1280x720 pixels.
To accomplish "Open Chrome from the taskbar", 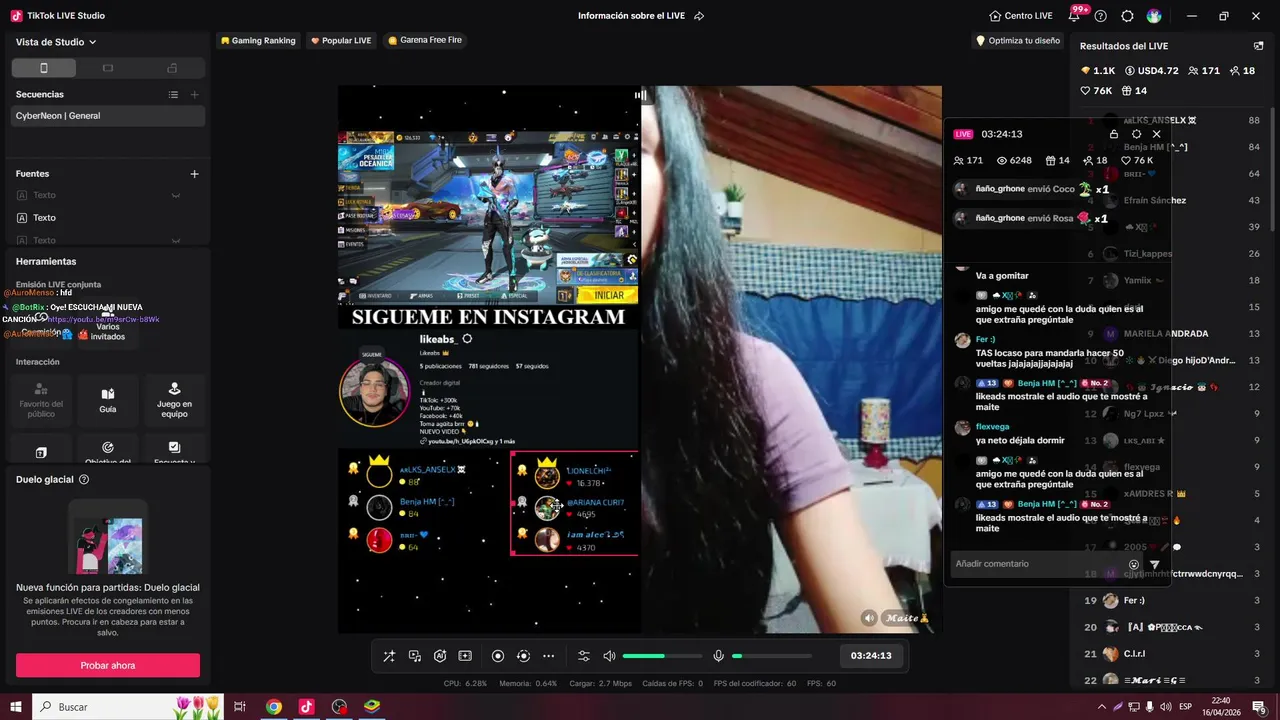I will [274, 707].
